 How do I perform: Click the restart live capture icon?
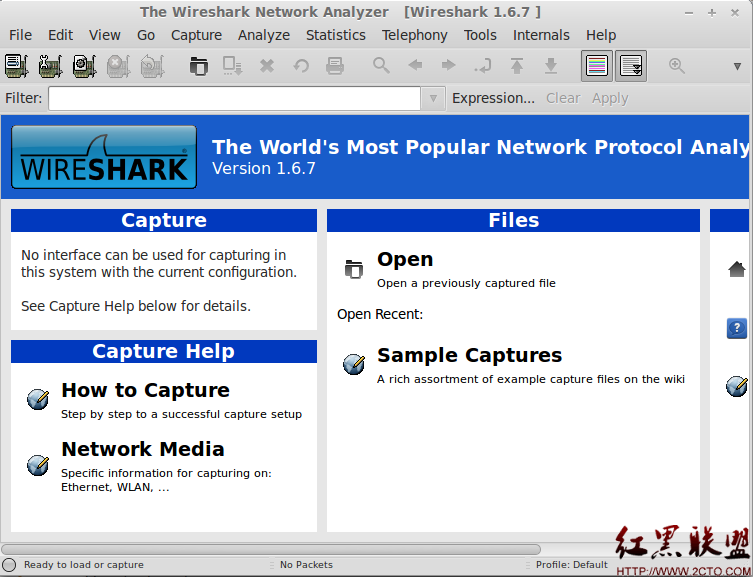[152, 66]
